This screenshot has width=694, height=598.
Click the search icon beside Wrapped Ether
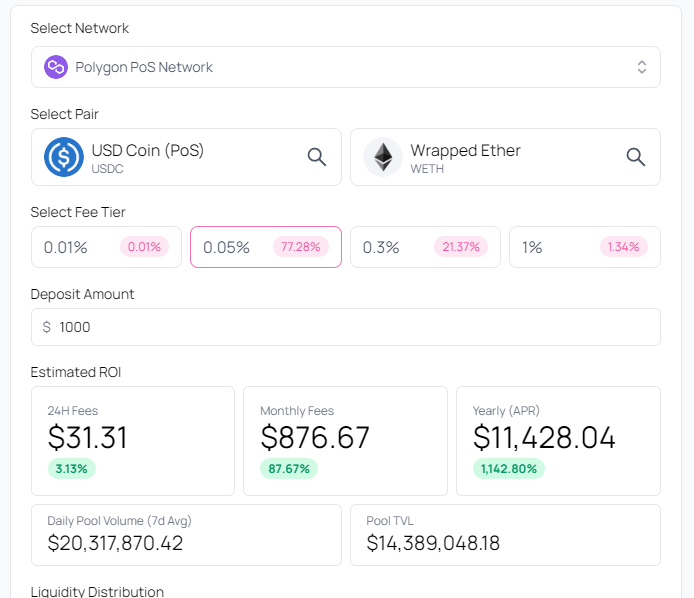[x=635, y=157]
